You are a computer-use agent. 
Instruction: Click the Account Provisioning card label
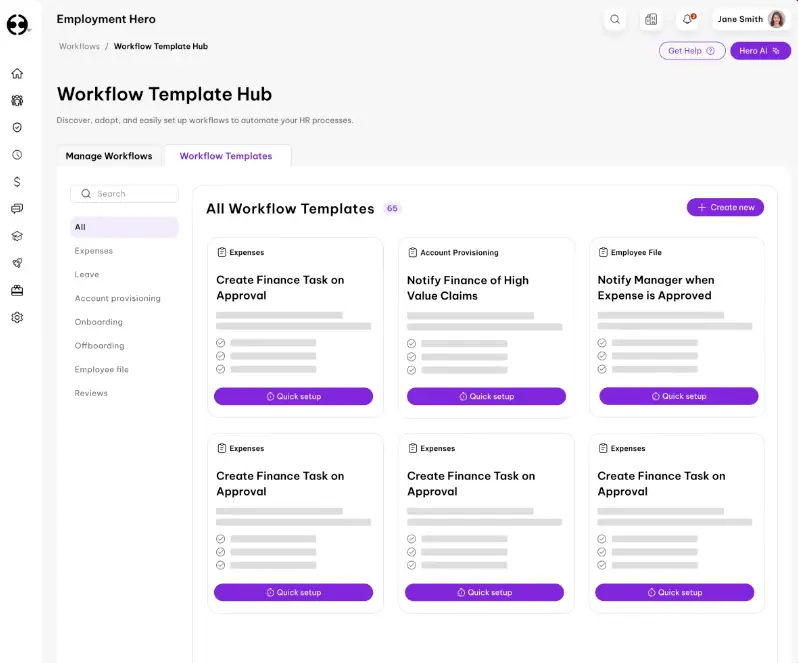pyautogui.click(x=459, y=252)
